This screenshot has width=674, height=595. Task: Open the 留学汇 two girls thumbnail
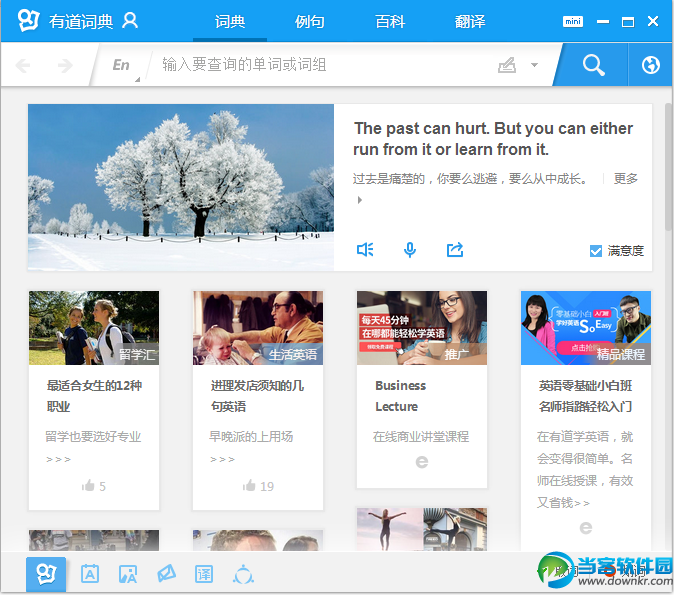(x=94, y=328)
